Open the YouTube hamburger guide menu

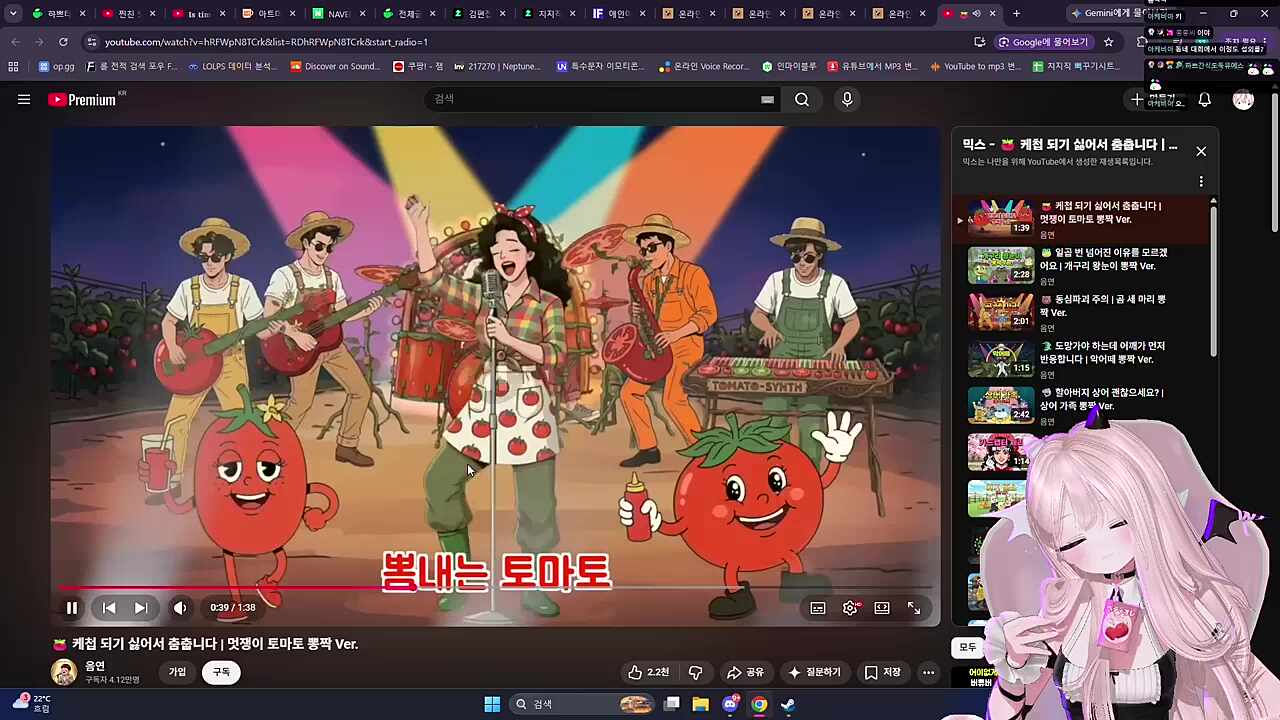point(24,99)
